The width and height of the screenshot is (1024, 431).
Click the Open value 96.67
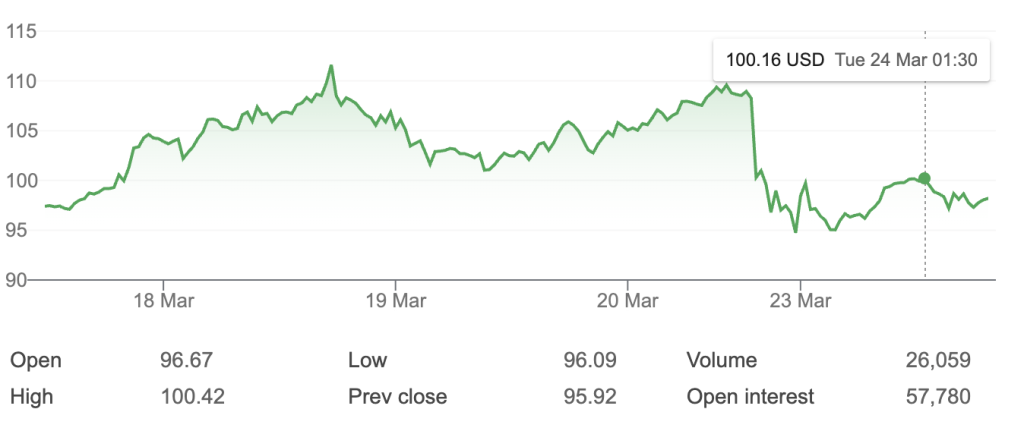point(187,361)
